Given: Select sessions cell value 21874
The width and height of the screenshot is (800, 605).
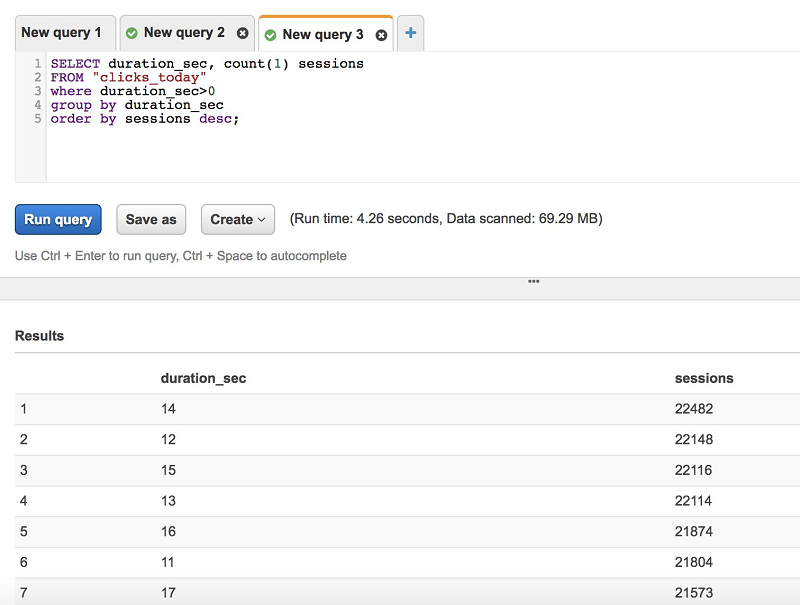Looking at the screenshot, I should pos(694,532).
